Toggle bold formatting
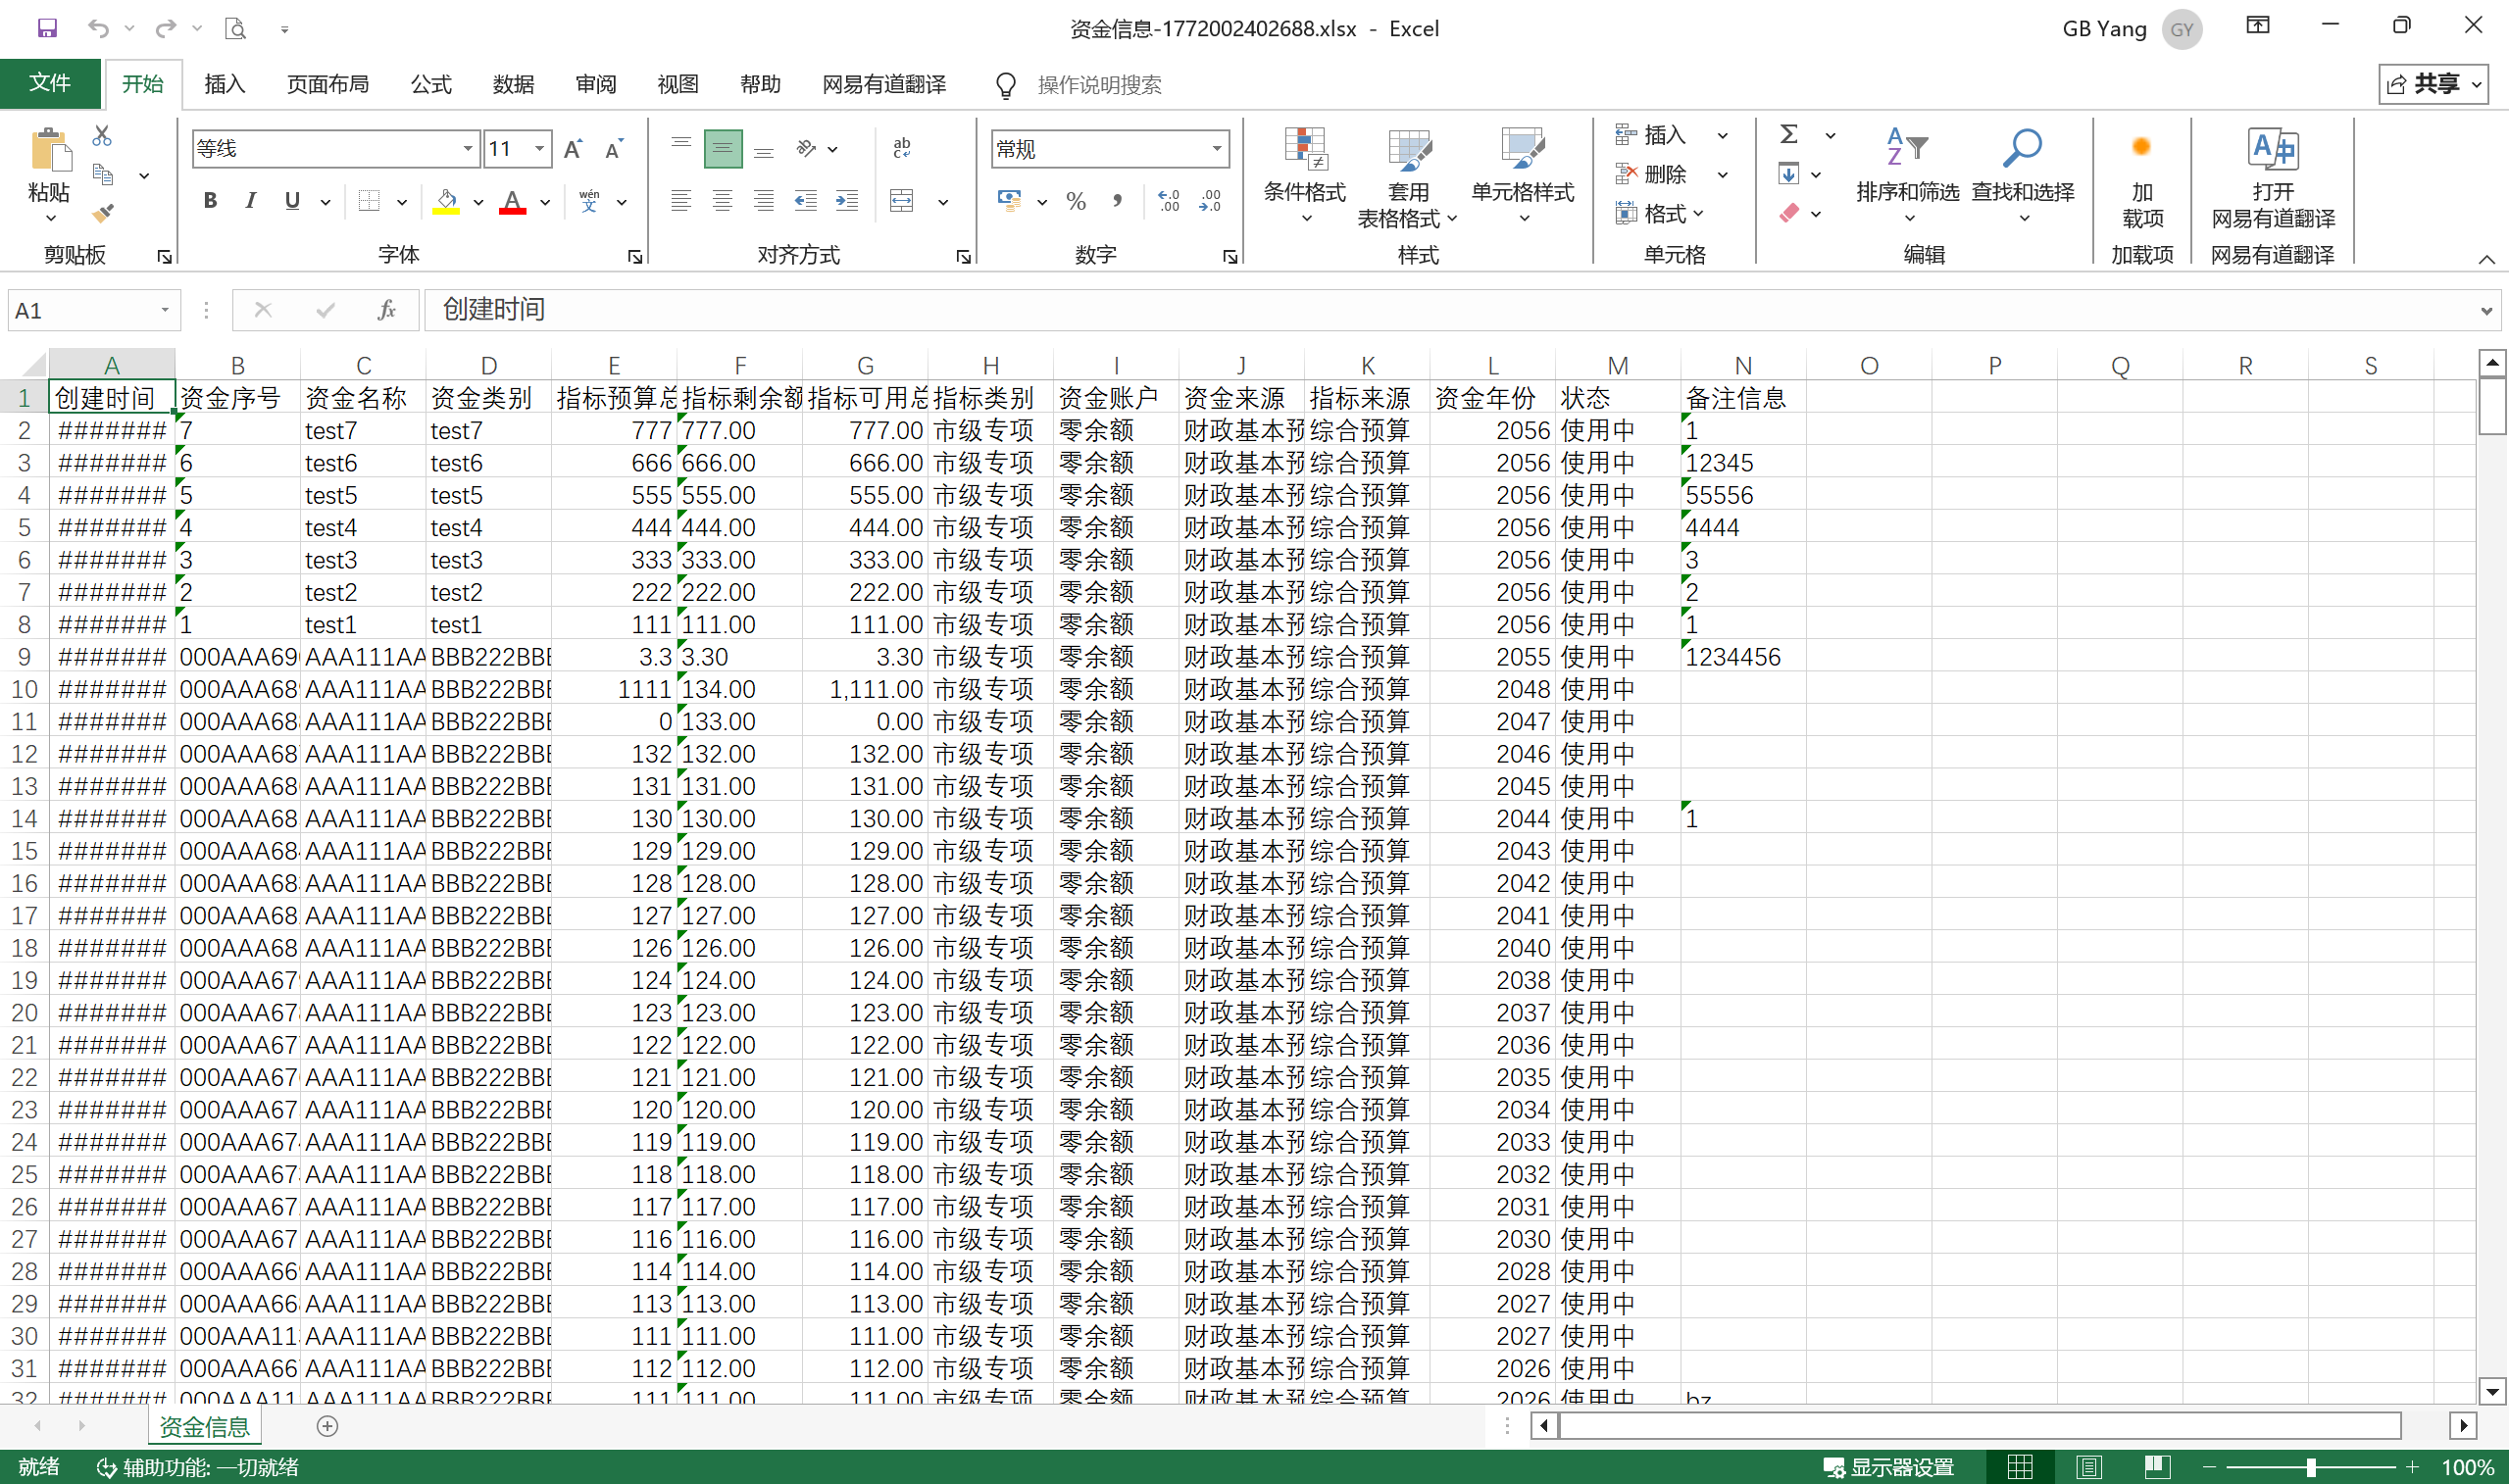The width and height of the screenshot is (2509, 1484). [210, 201]
